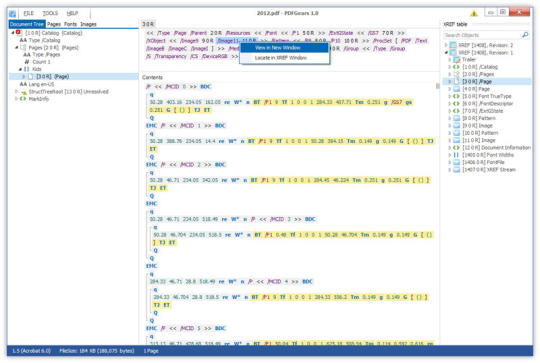
Task: Follow the 7 0 R reference after /GS7
Action: coord(387,33)
